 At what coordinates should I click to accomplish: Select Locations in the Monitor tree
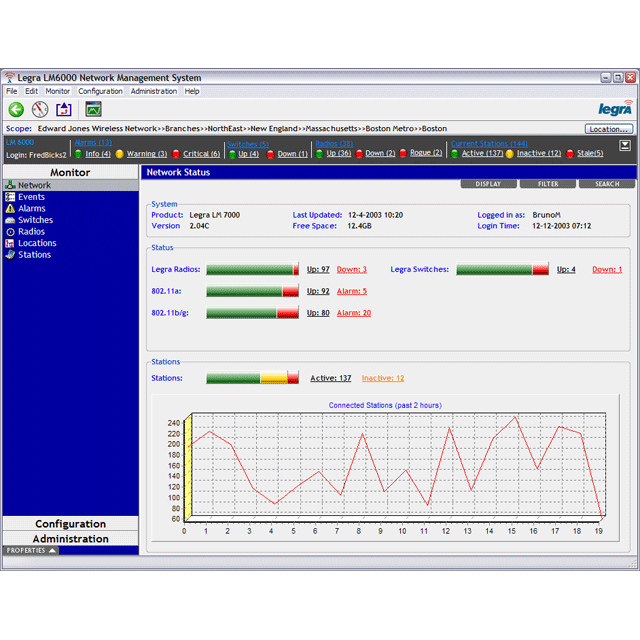click(x=37, y=243)
